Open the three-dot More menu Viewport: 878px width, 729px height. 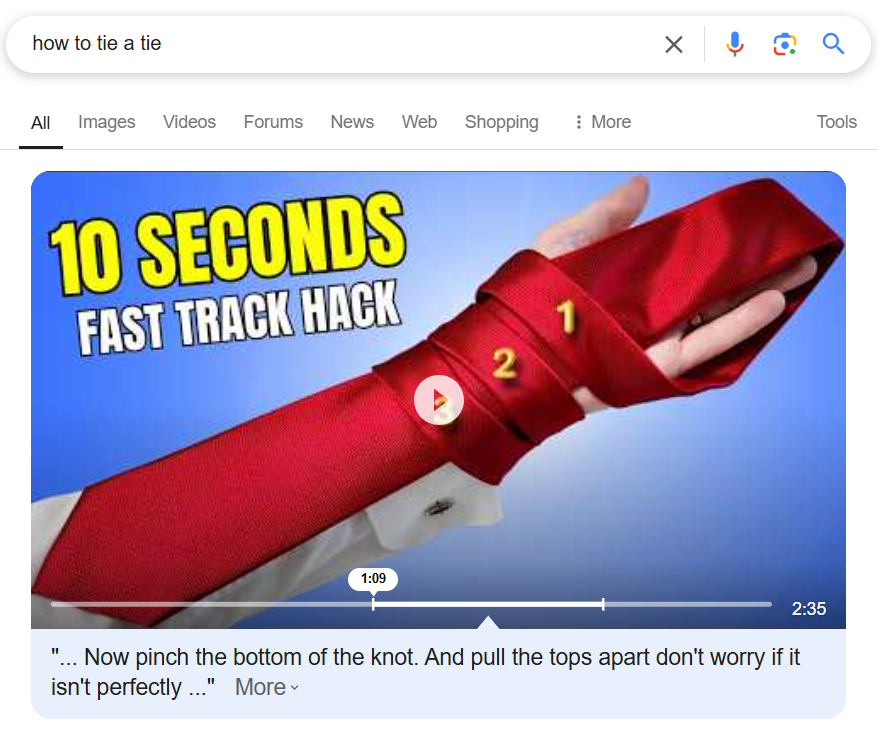point(603,122)
